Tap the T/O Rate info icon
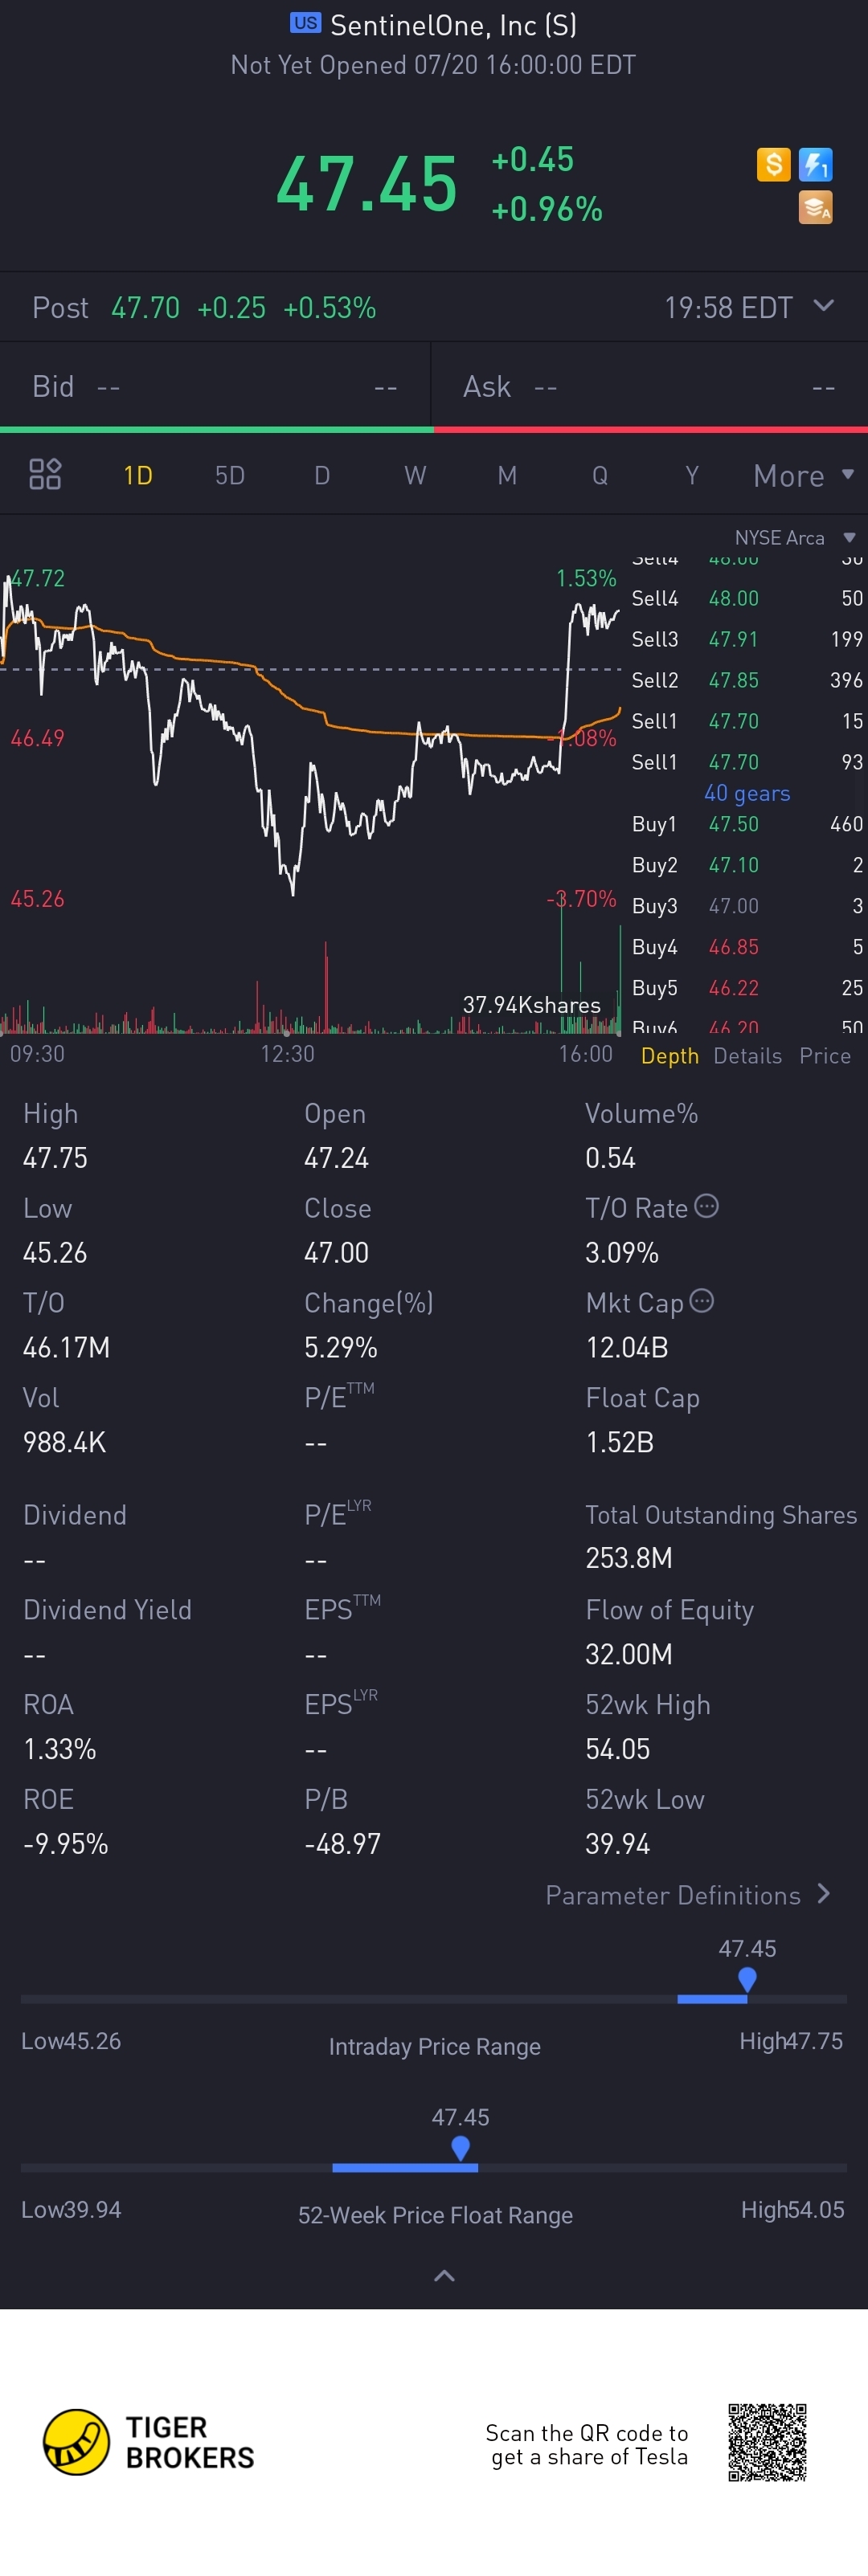This screenshot has width=868, height=2576. coord(706,1206)
